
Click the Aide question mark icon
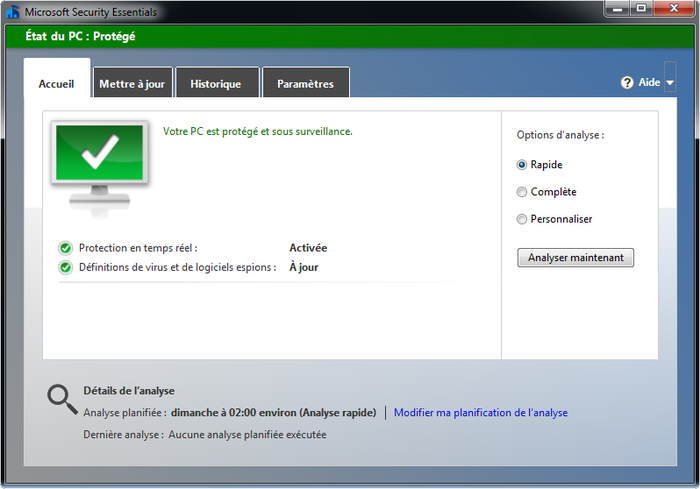pyautogui.click(x=627, y=83)
